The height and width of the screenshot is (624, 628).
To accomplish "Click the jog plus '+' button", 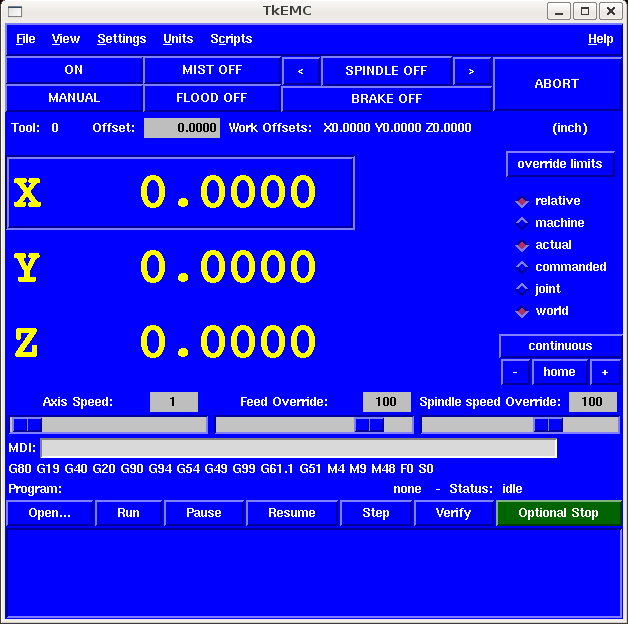I will click(x=605, y=372).
